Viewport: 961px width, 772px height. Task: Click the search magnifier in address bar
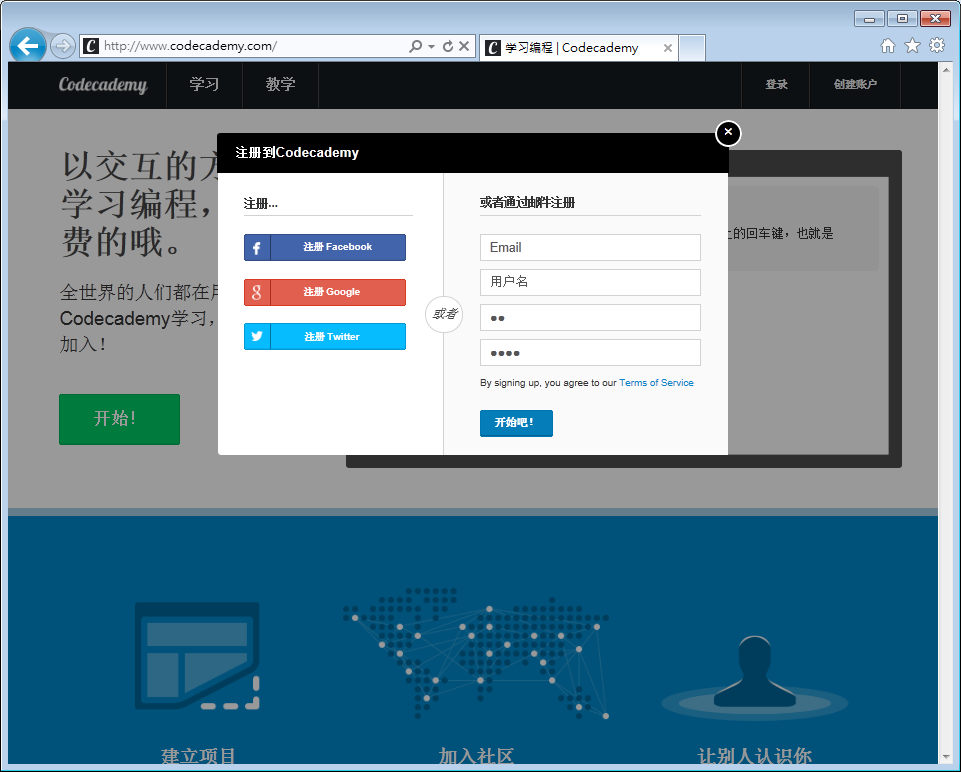[416, 46]
